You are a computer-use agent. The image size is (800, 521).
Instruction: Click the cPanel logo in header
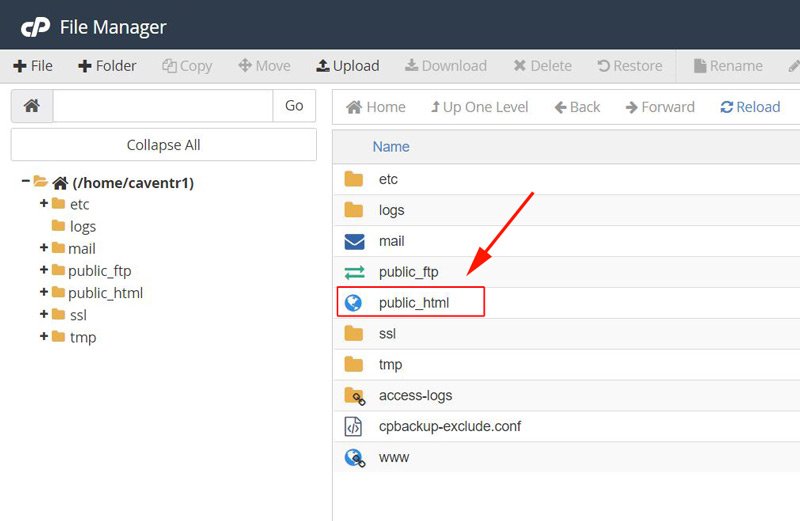(x=35, y=27)
